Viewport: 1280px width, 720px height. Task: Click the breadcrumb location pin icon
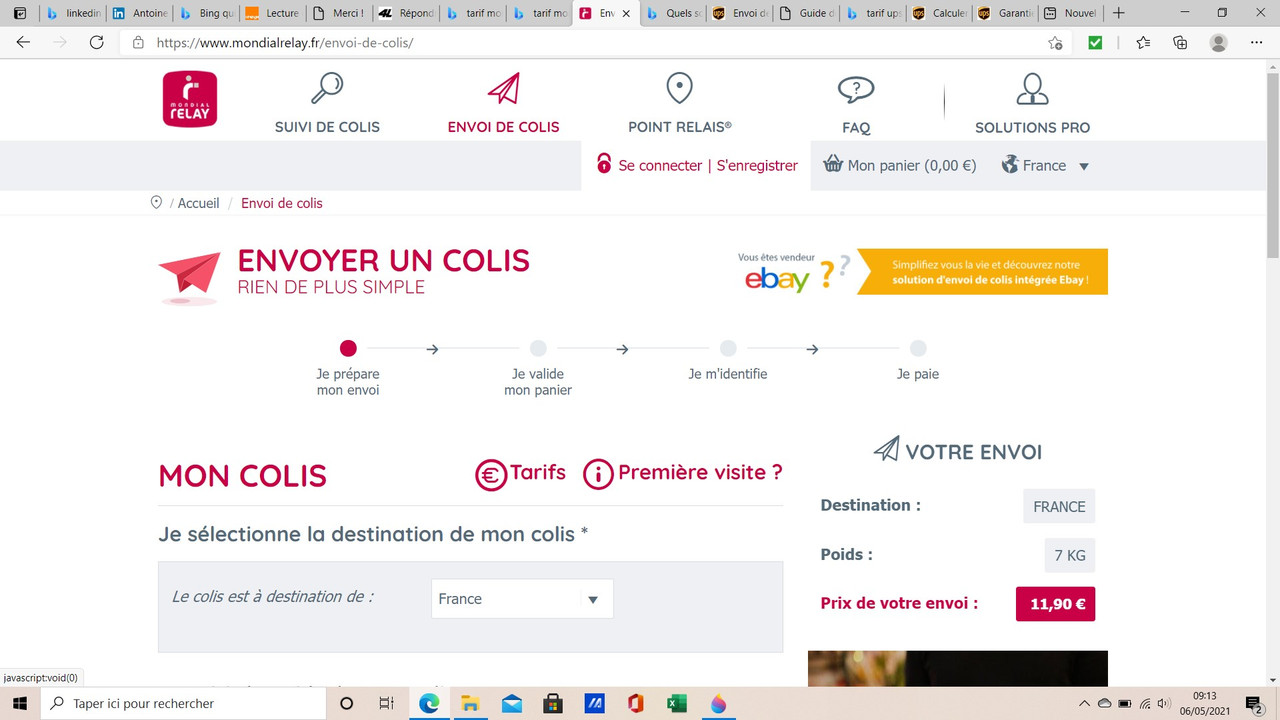(x=156, y=202)
